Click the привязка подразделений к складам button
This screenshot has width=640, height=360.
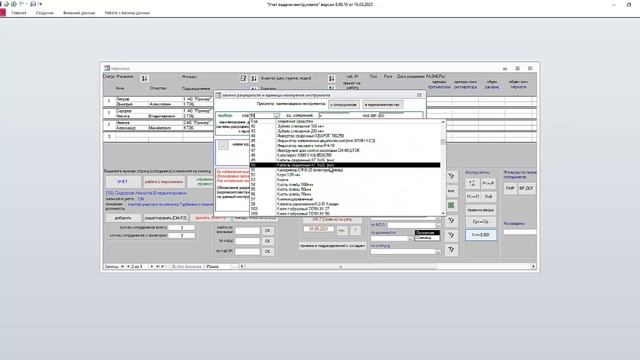[x=332, y=246]
